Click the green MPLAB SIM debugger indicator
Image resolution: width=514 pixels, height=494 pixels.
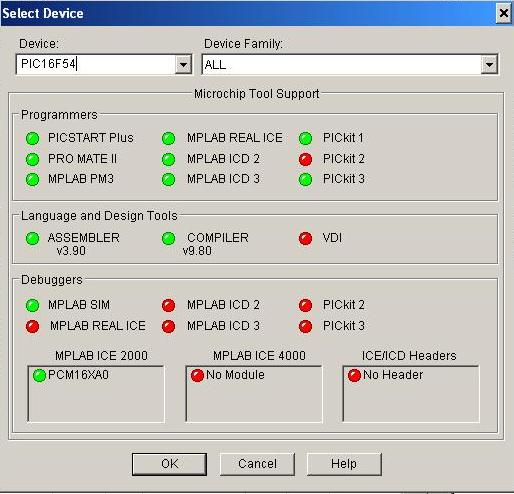(x=33, y=305)
